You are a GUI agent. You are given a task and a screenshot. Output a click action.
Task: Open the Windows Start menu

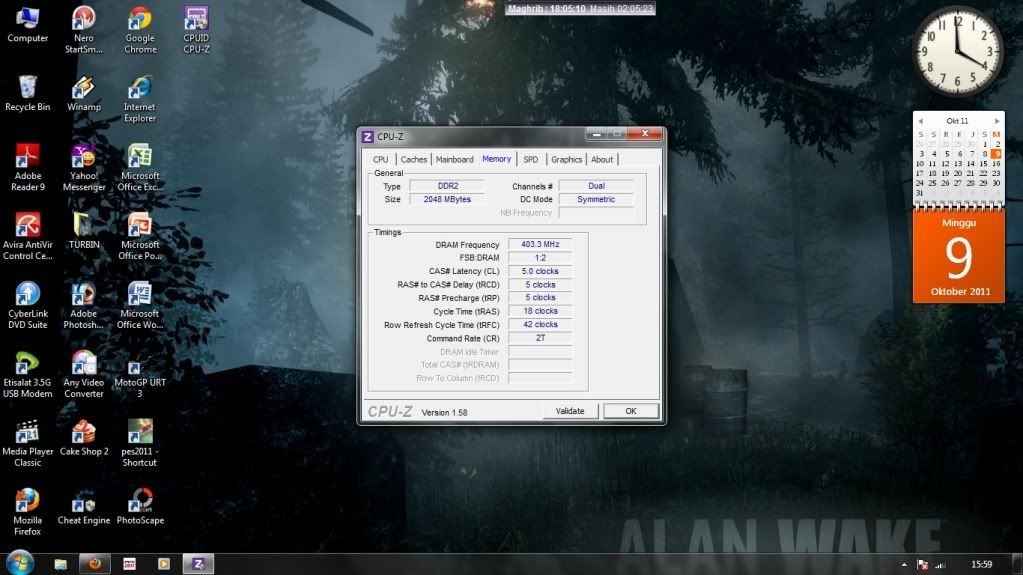(19, 563)
